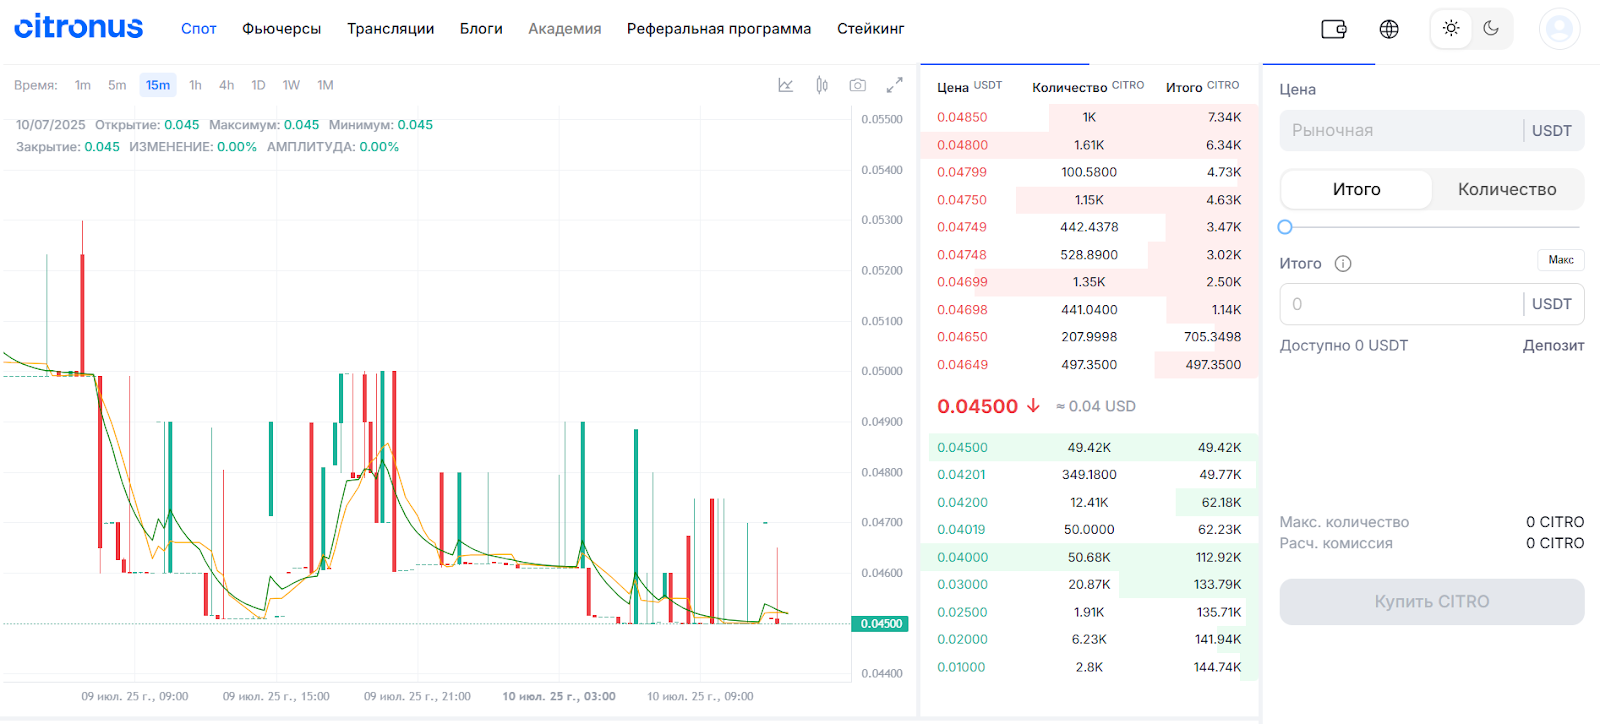Viewport: 1600px width, 724px height.
Task: Open the Стейкинг menu item
Action: [x=870, y=29]
